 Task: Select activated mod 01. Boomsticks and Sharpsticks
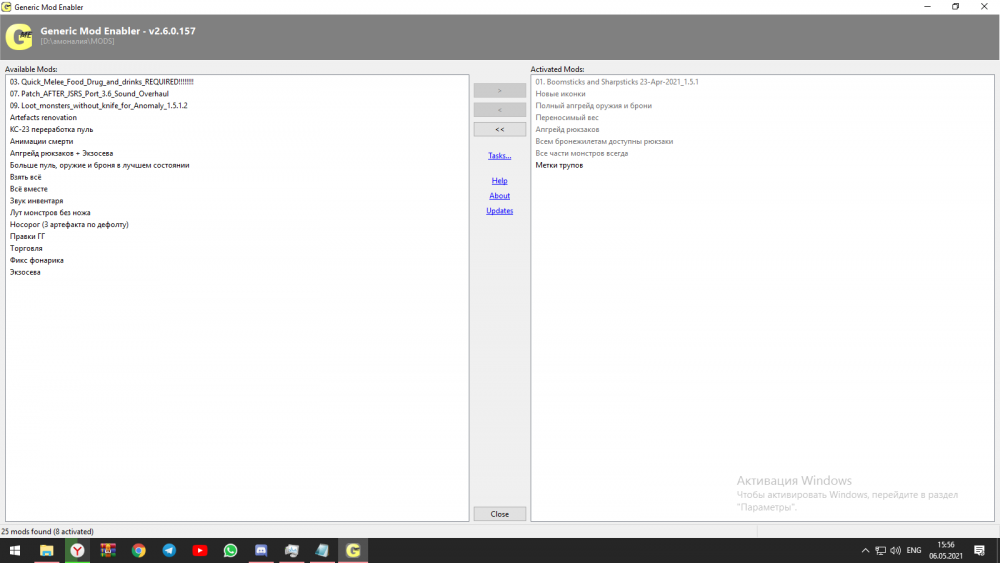(x=617, y=82)
